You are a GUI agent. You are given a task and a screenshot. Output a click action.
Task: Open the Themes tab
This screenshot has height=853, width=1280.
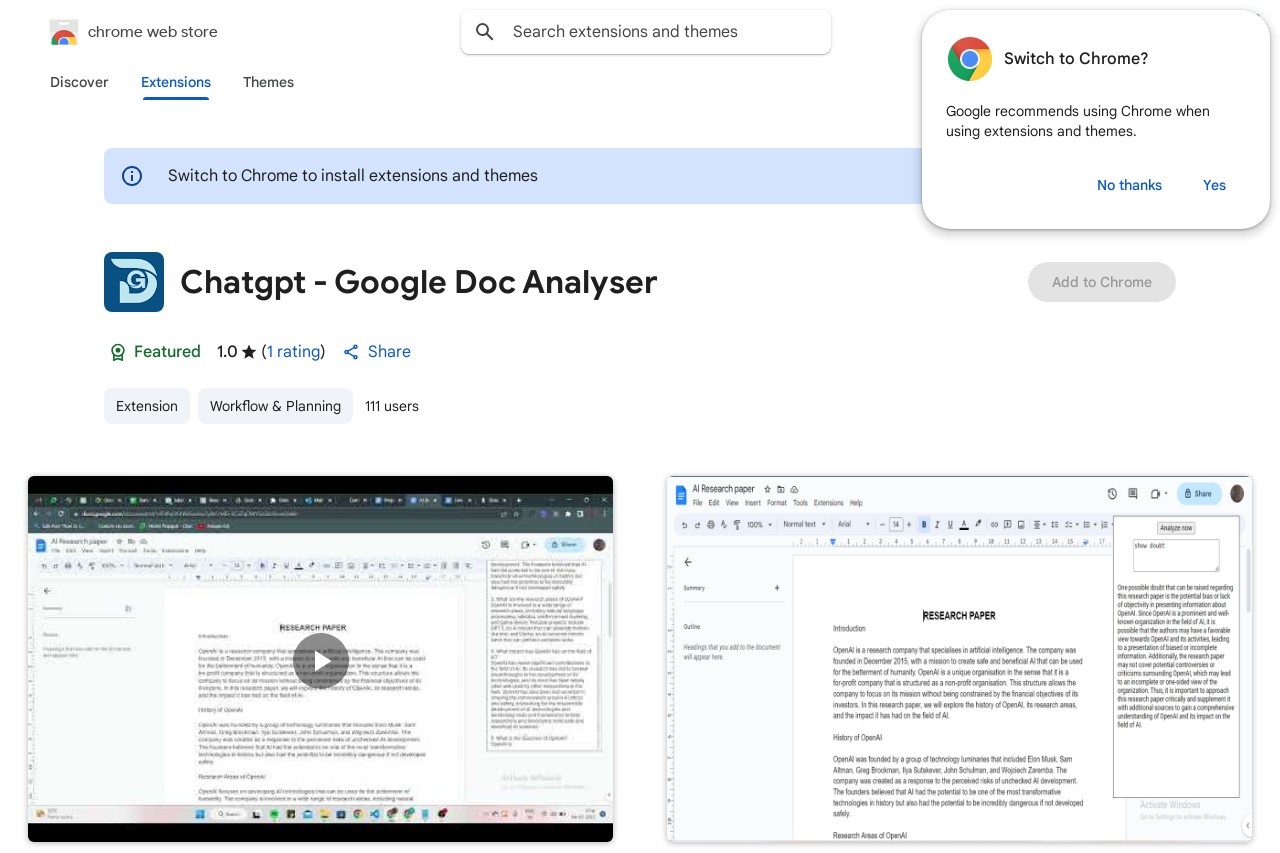coord(268,82)
